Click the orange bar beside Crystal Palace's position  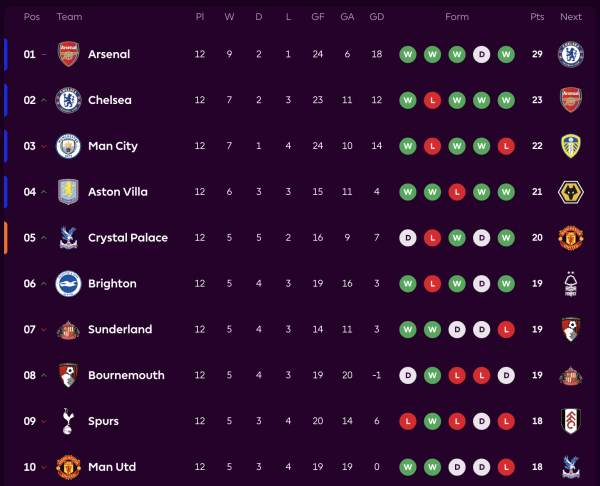(5, 238)
